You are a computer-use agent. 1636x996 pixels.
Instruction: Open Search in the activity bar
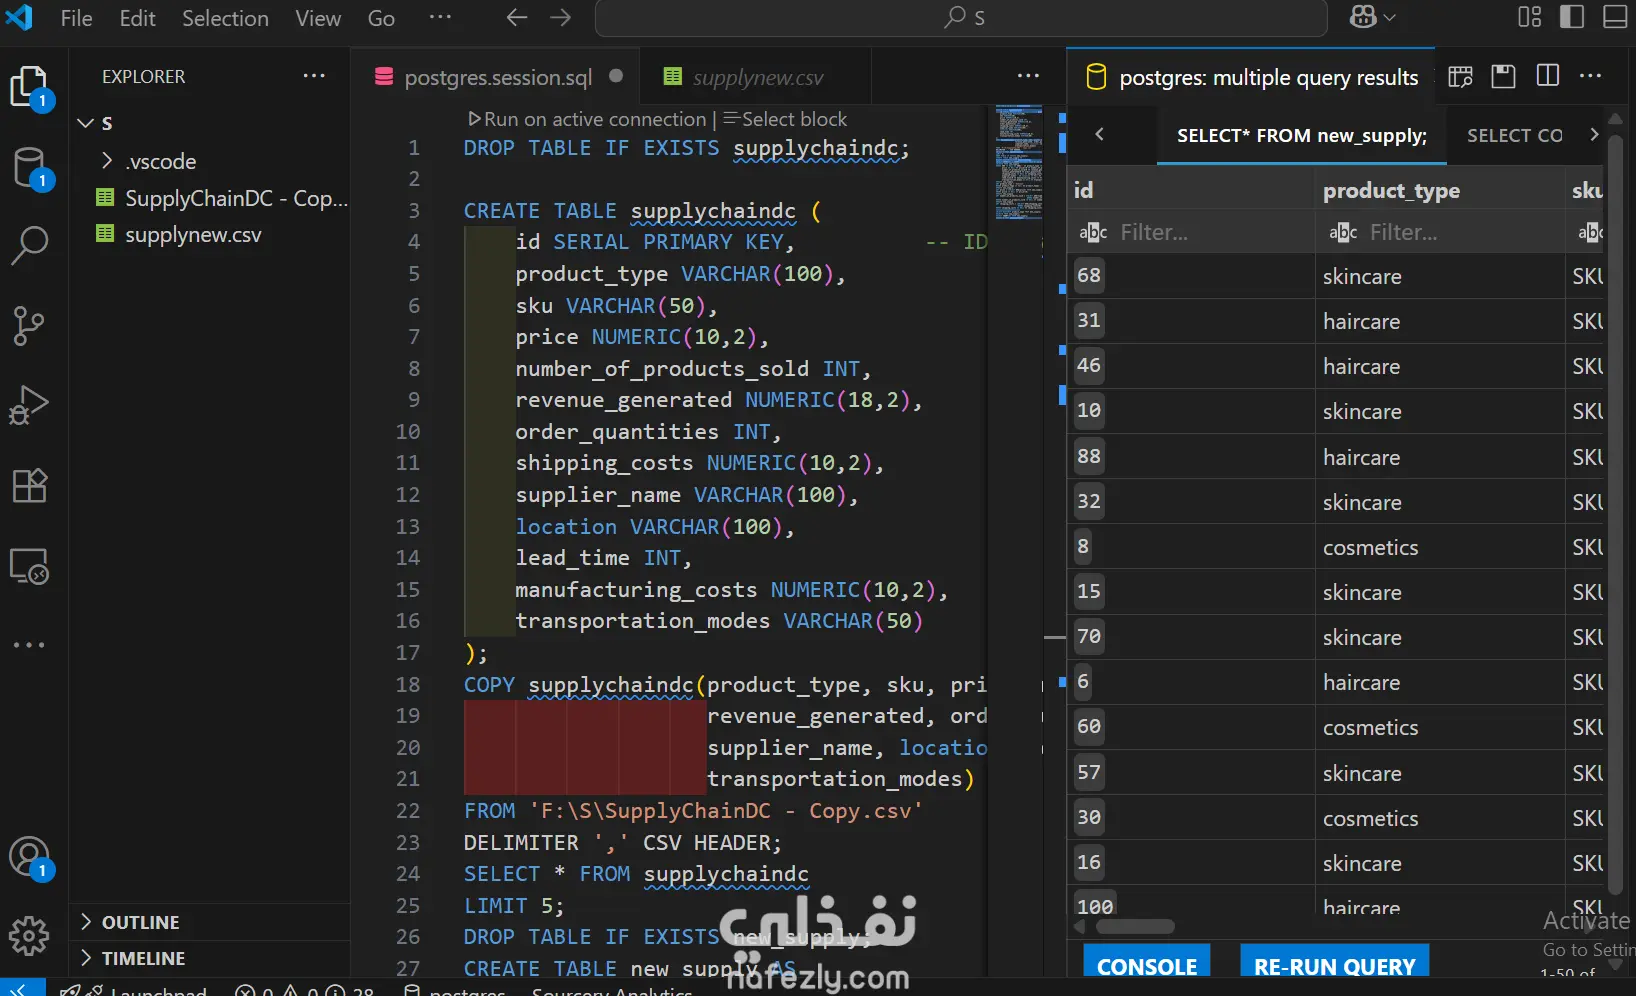click(x=29, y=245)
